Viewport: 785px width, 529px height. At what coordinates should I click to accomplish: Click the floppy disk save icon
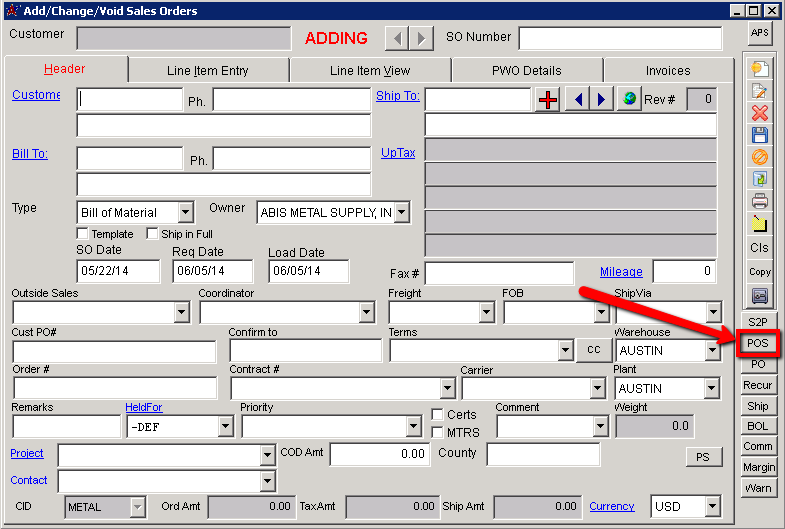(x=760, y=135)
